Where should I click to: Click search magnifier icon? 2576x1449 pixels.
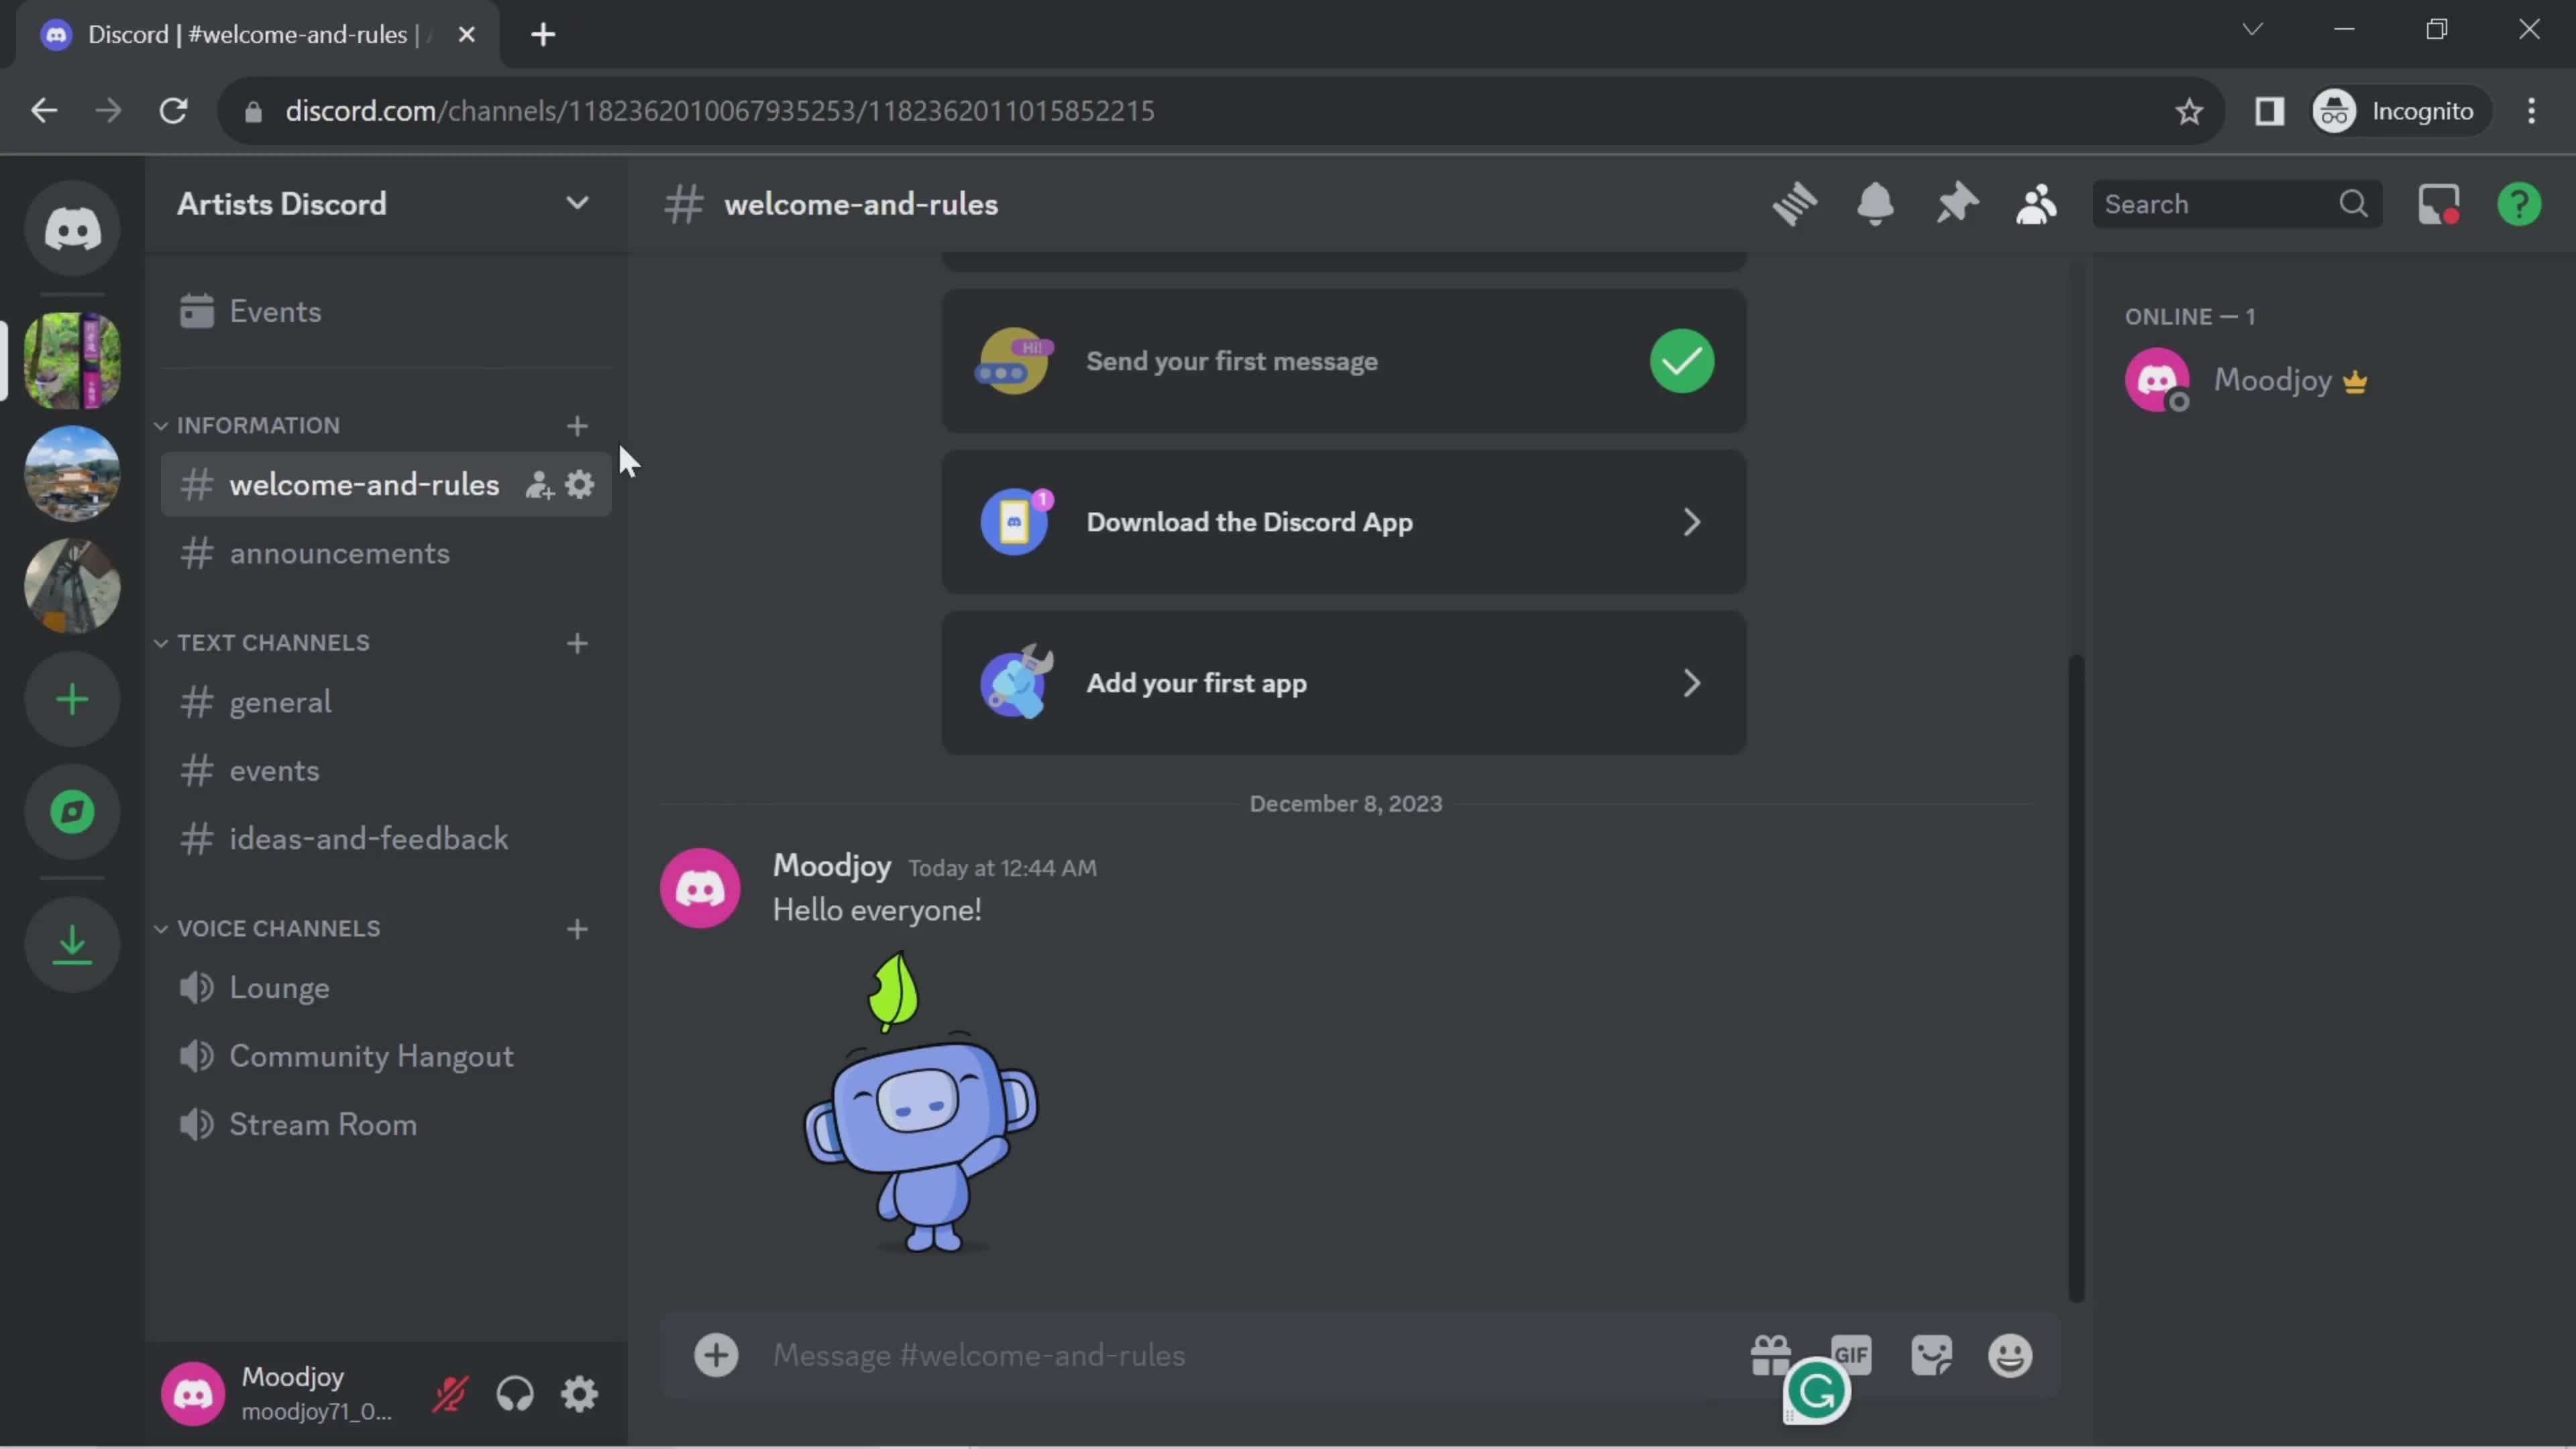(2353, 204)
